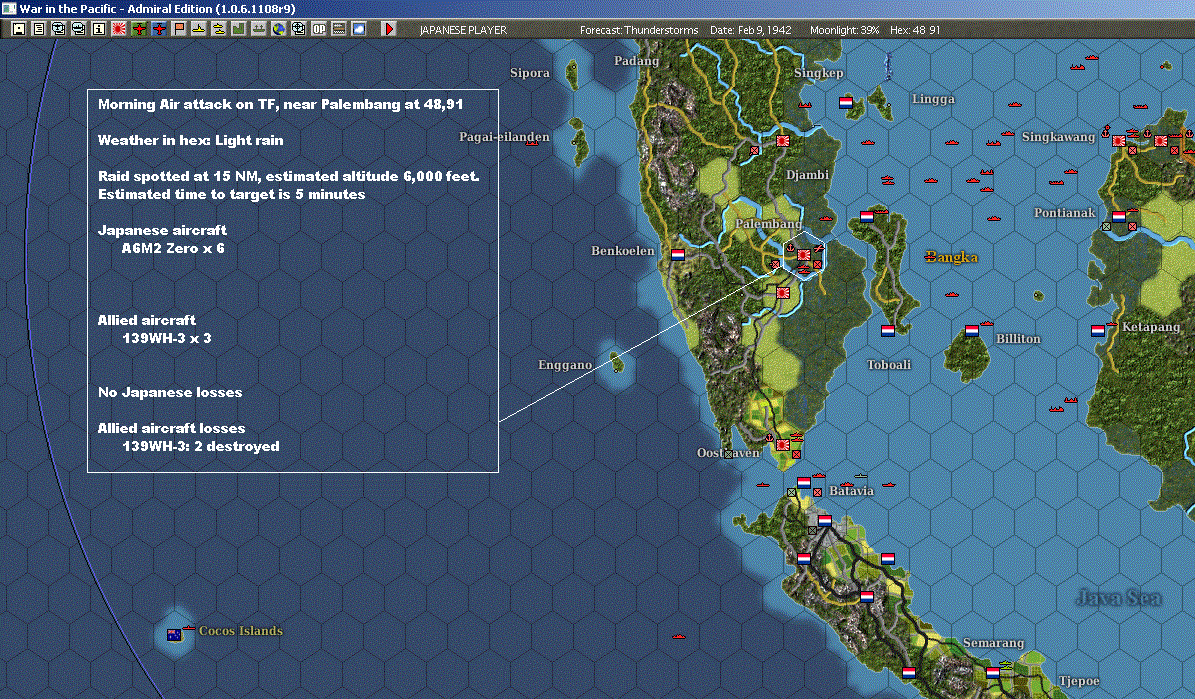The image size is (1195, 699).
Task: Click the double yellow ships toolbar icon
Action: pyautogui.click(x=218, y=29)
